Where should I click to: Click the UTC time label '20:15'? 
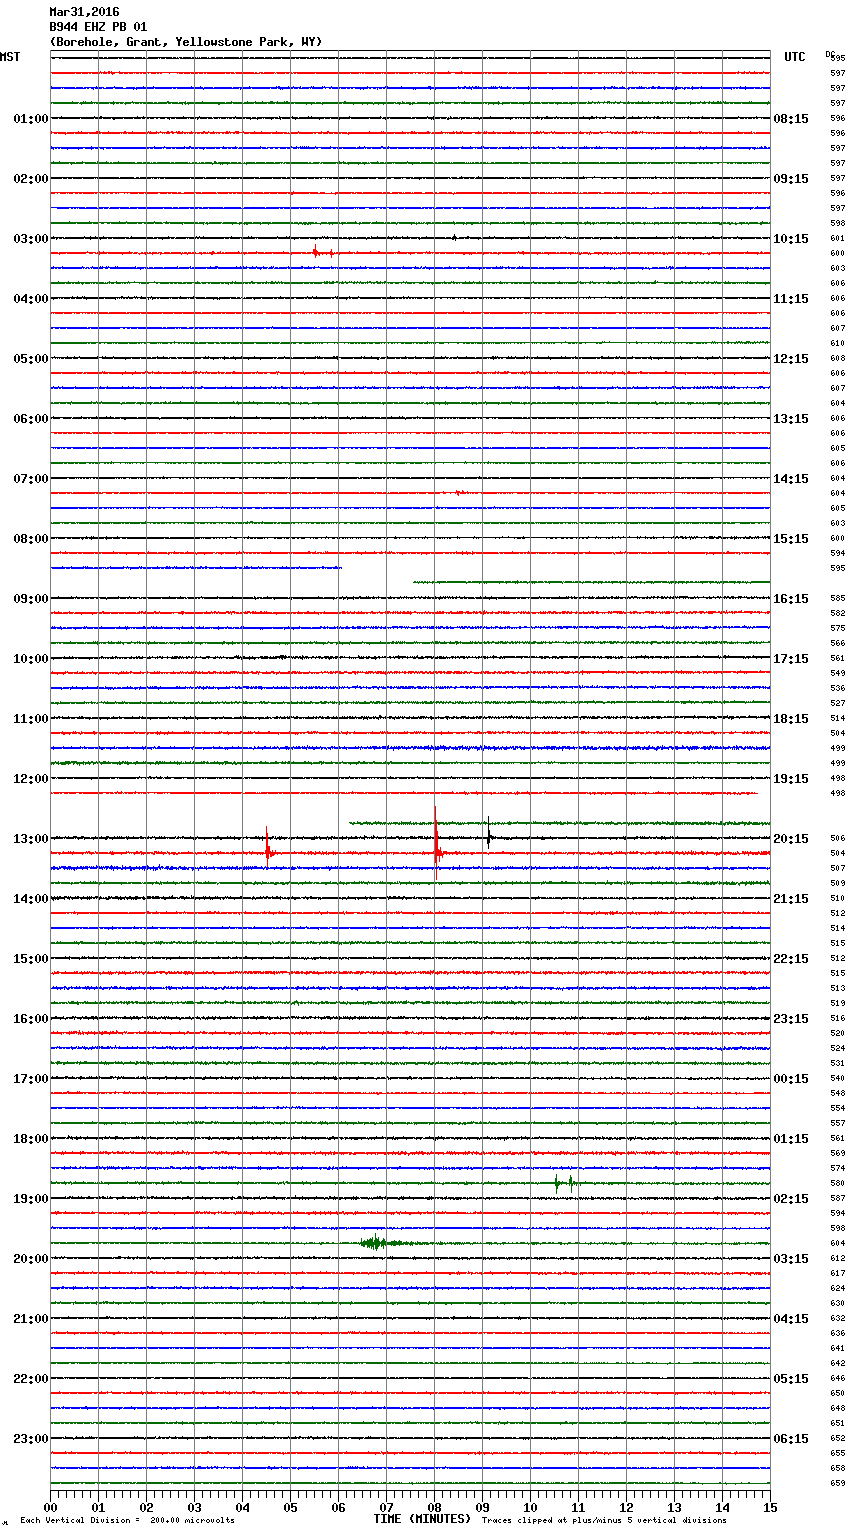tap(791, 839)
